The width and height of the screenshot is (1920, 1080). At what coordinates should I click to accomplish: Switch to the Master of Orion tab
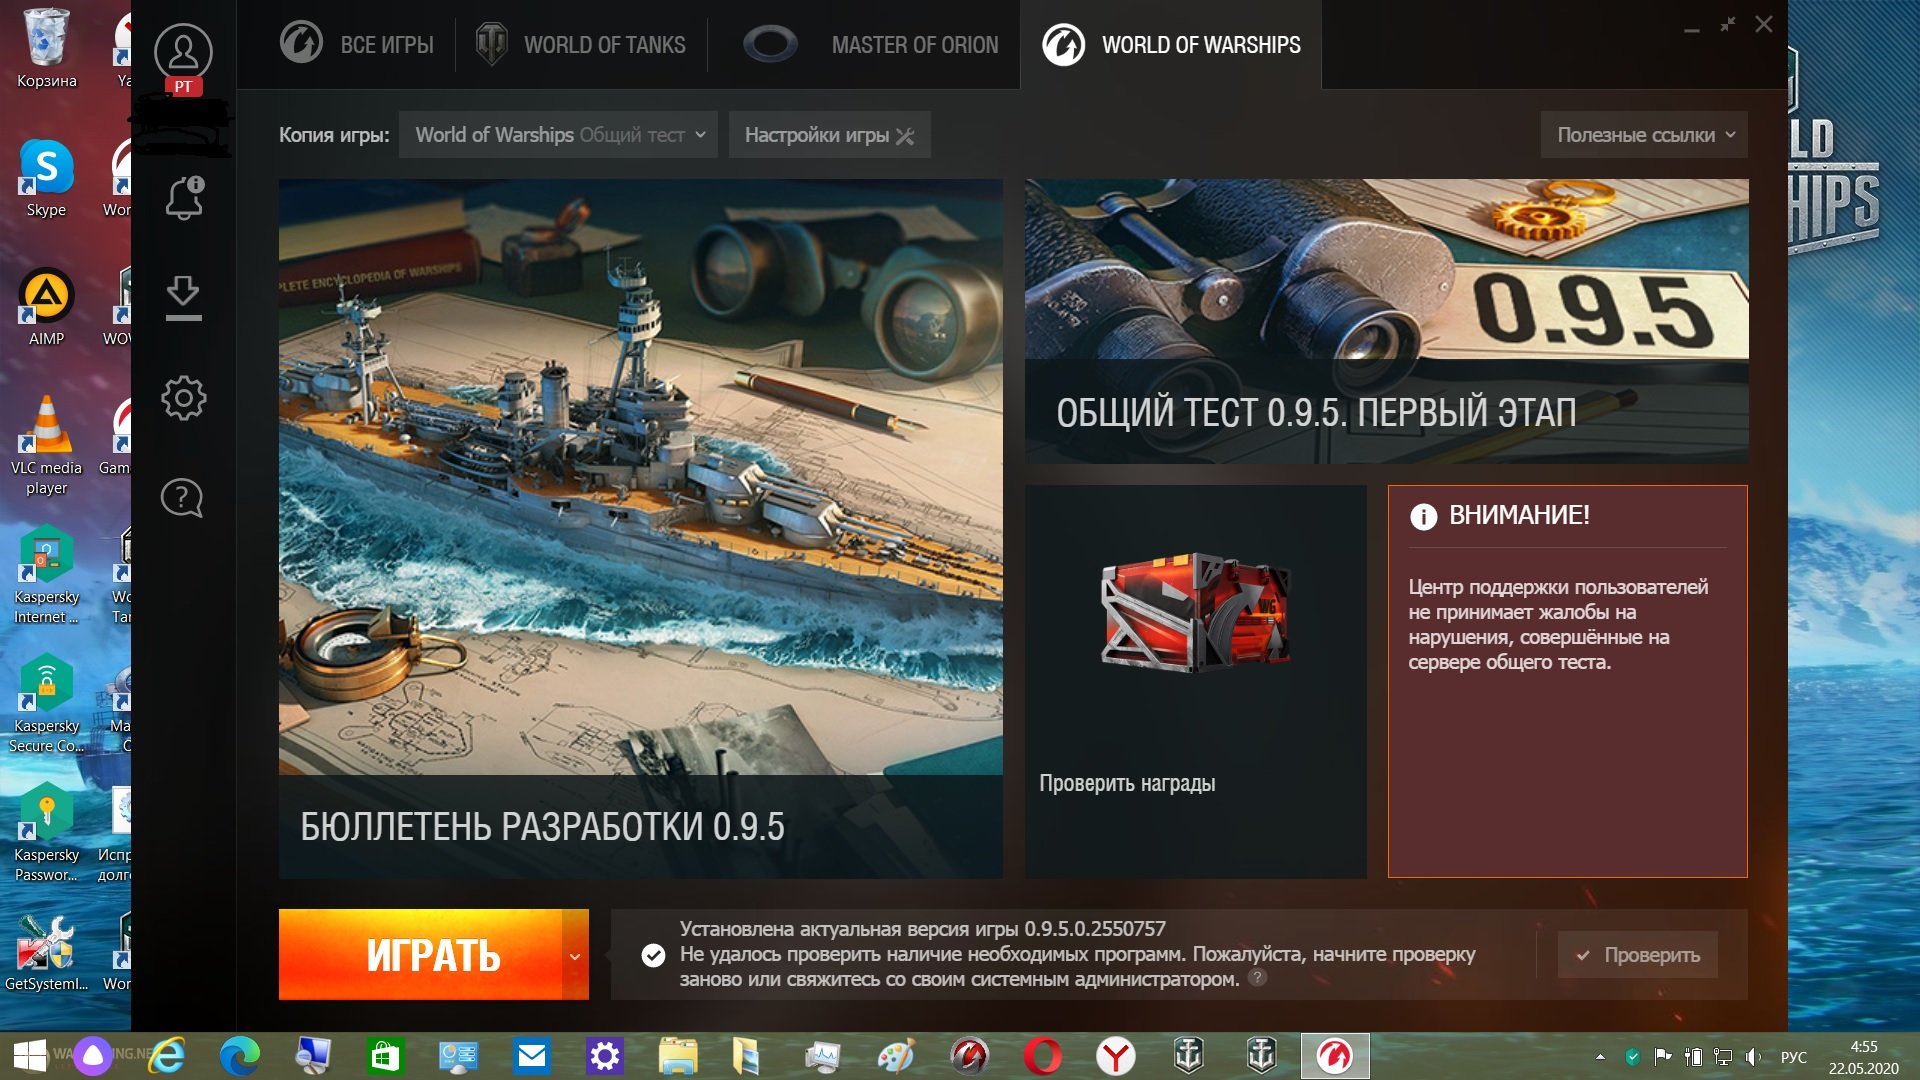pos(869,45)
